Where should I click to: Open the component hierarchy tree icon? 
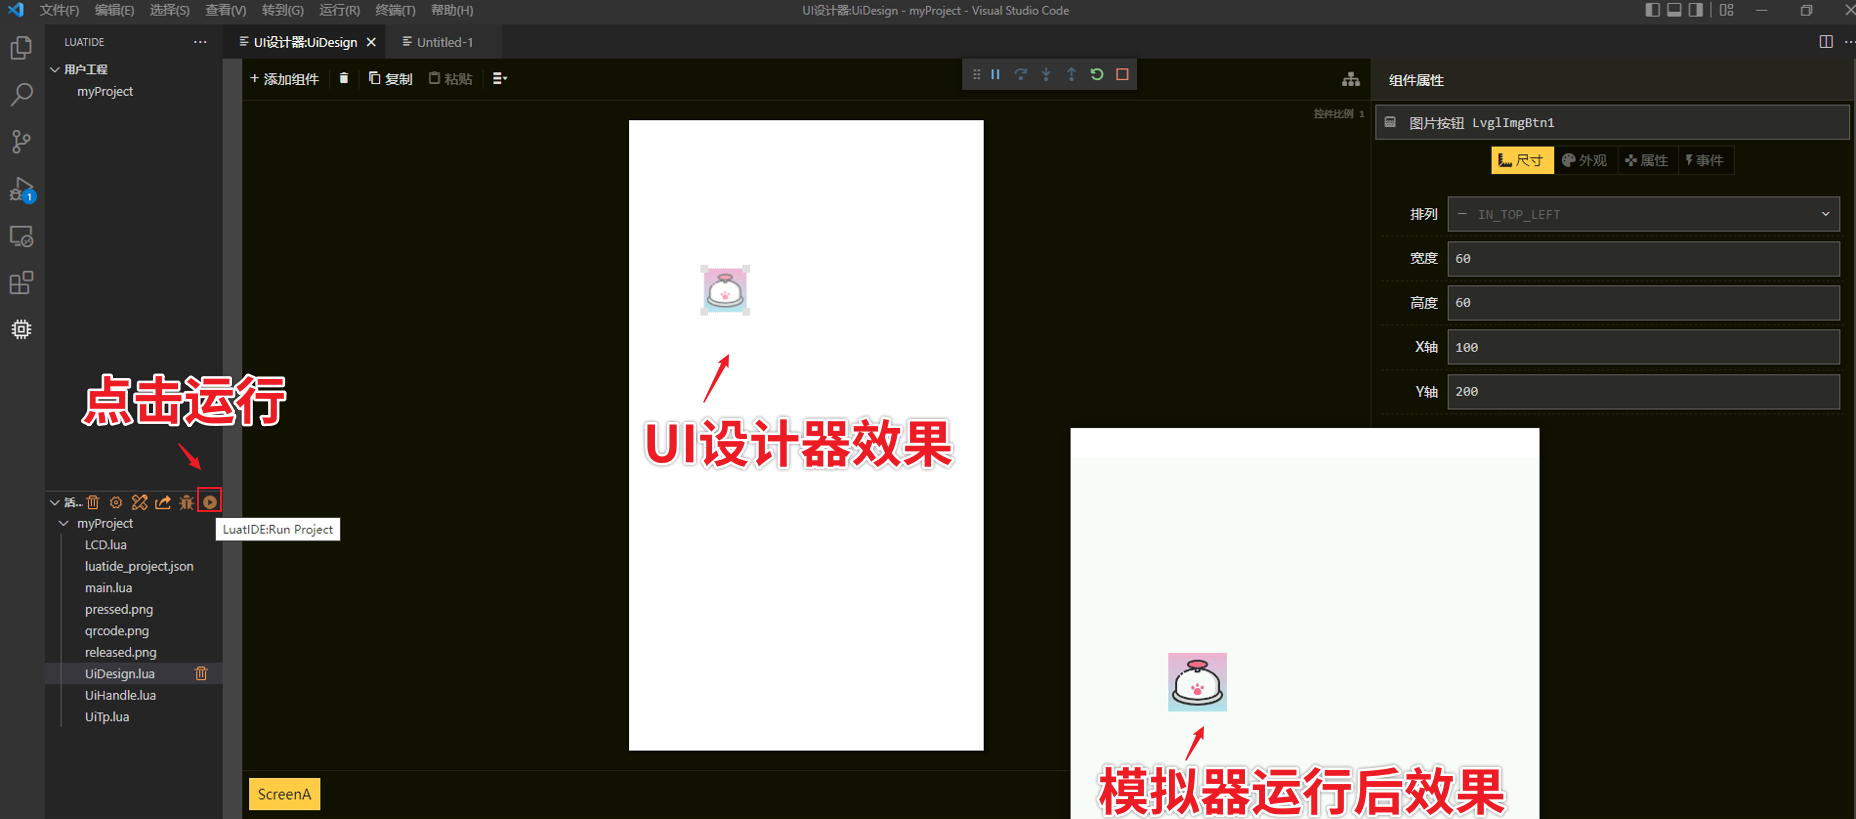(x=1351, y=79)
